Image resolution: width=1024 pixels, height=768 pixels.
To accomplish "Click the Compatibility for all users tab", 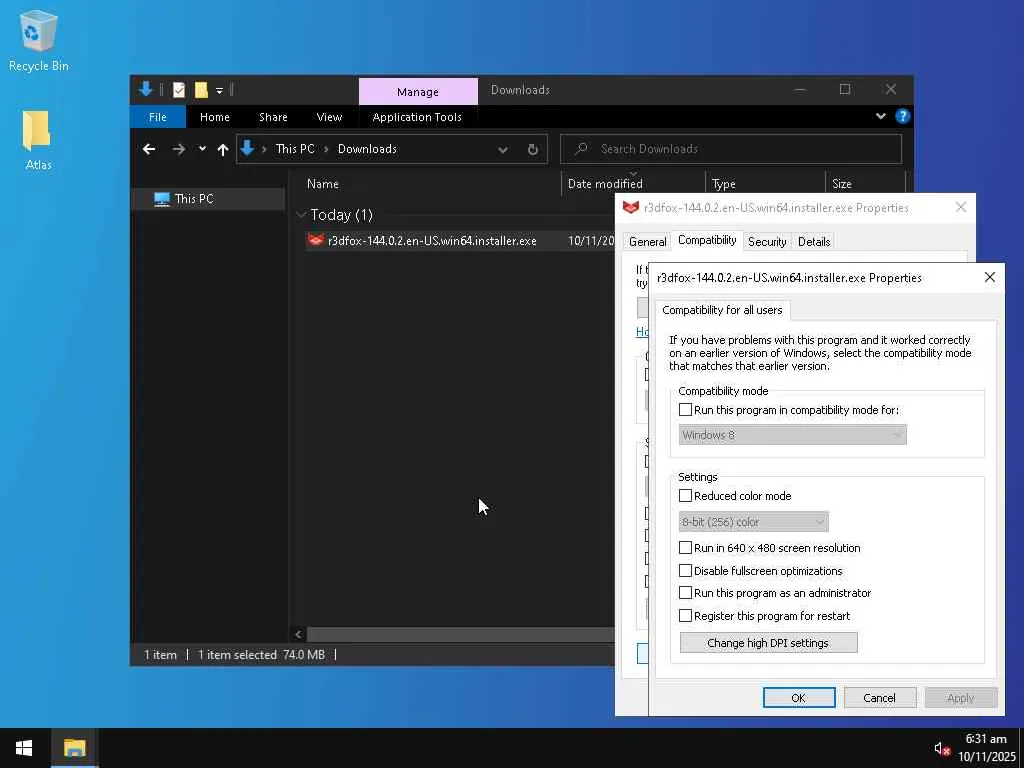I will tap(722, 310).
